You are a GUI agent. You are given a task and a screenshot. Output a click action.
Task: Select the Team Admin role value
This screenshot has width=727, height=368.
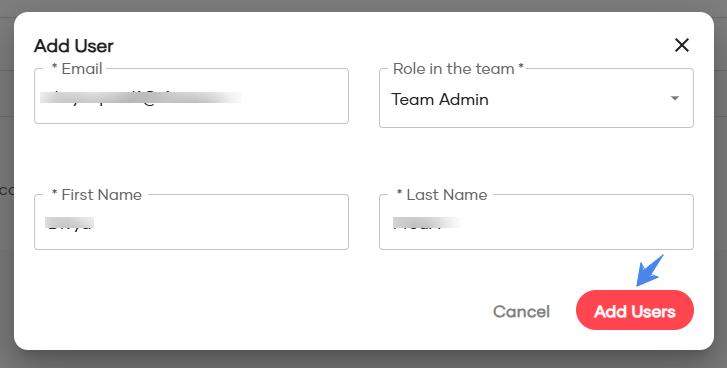pyautogui.click(x=440, y=99)
